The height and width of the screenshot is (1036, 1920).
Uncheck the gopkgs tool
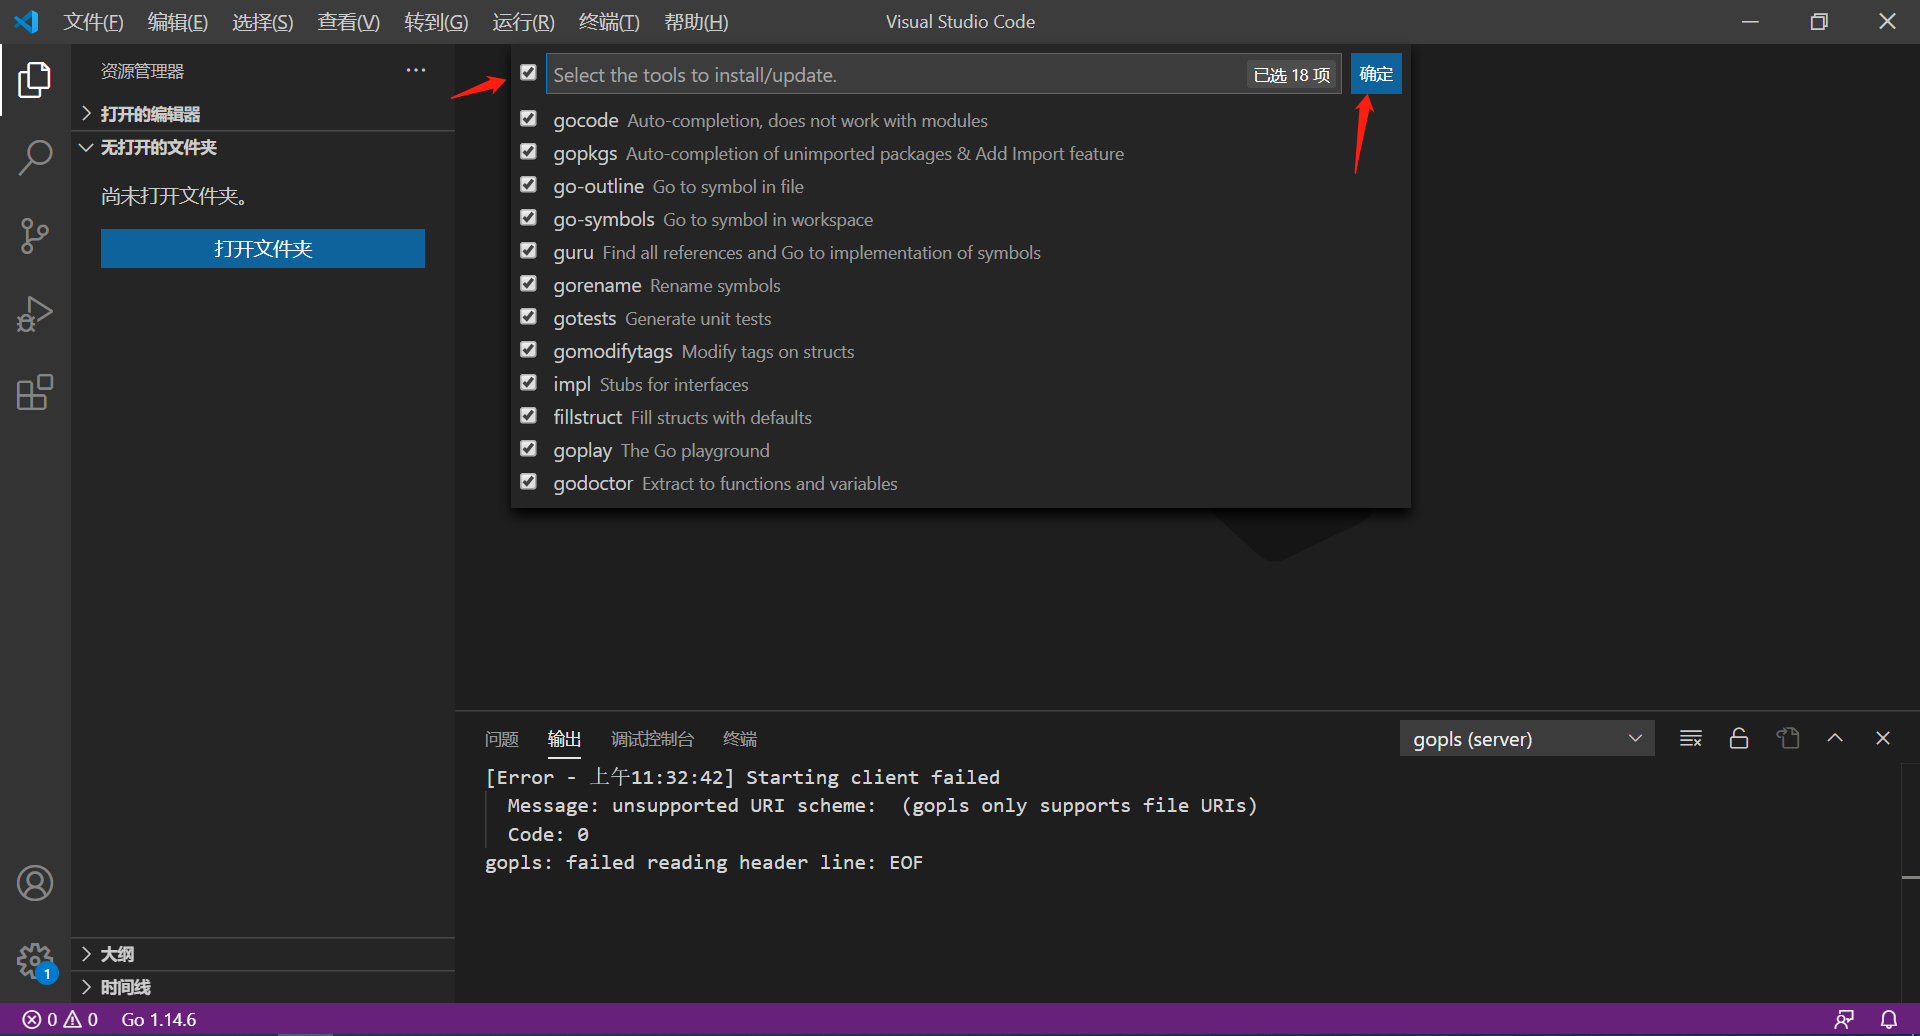coord(528,151)
